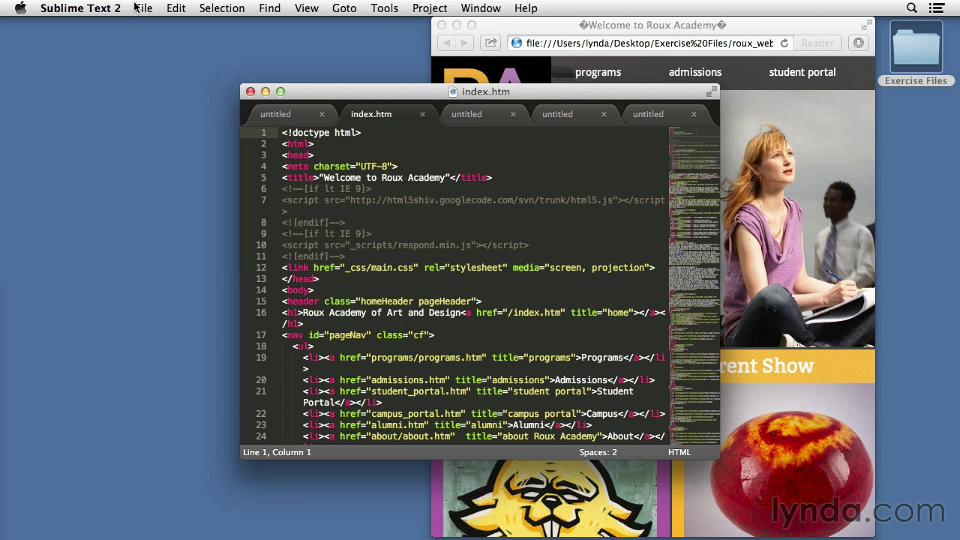
Task: Click the student portal link in Safari
Action: [802, 72]
